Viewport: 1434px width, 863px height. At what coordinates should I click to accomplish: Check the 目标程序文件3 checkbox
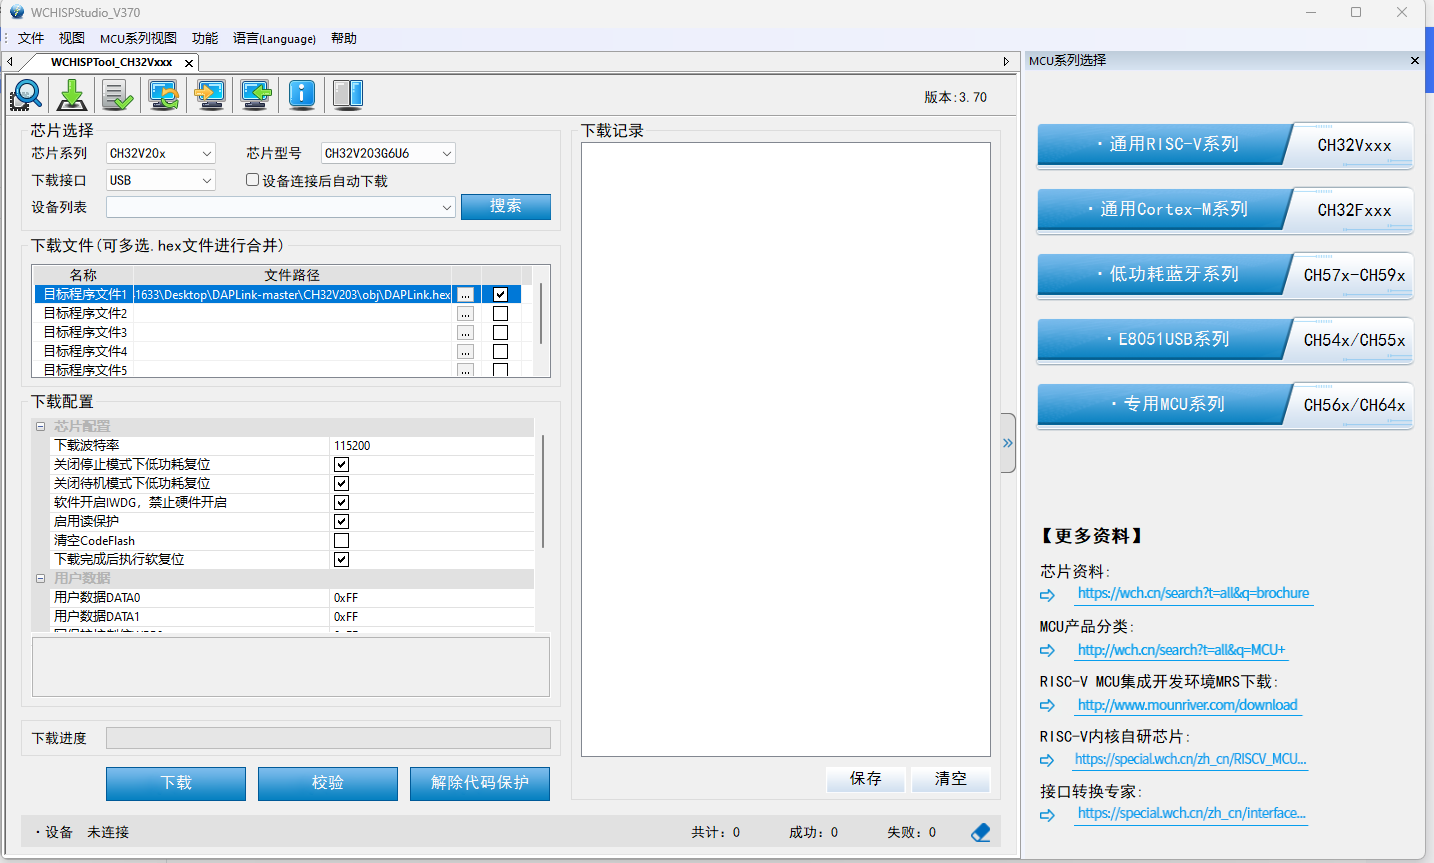[500, 332]
